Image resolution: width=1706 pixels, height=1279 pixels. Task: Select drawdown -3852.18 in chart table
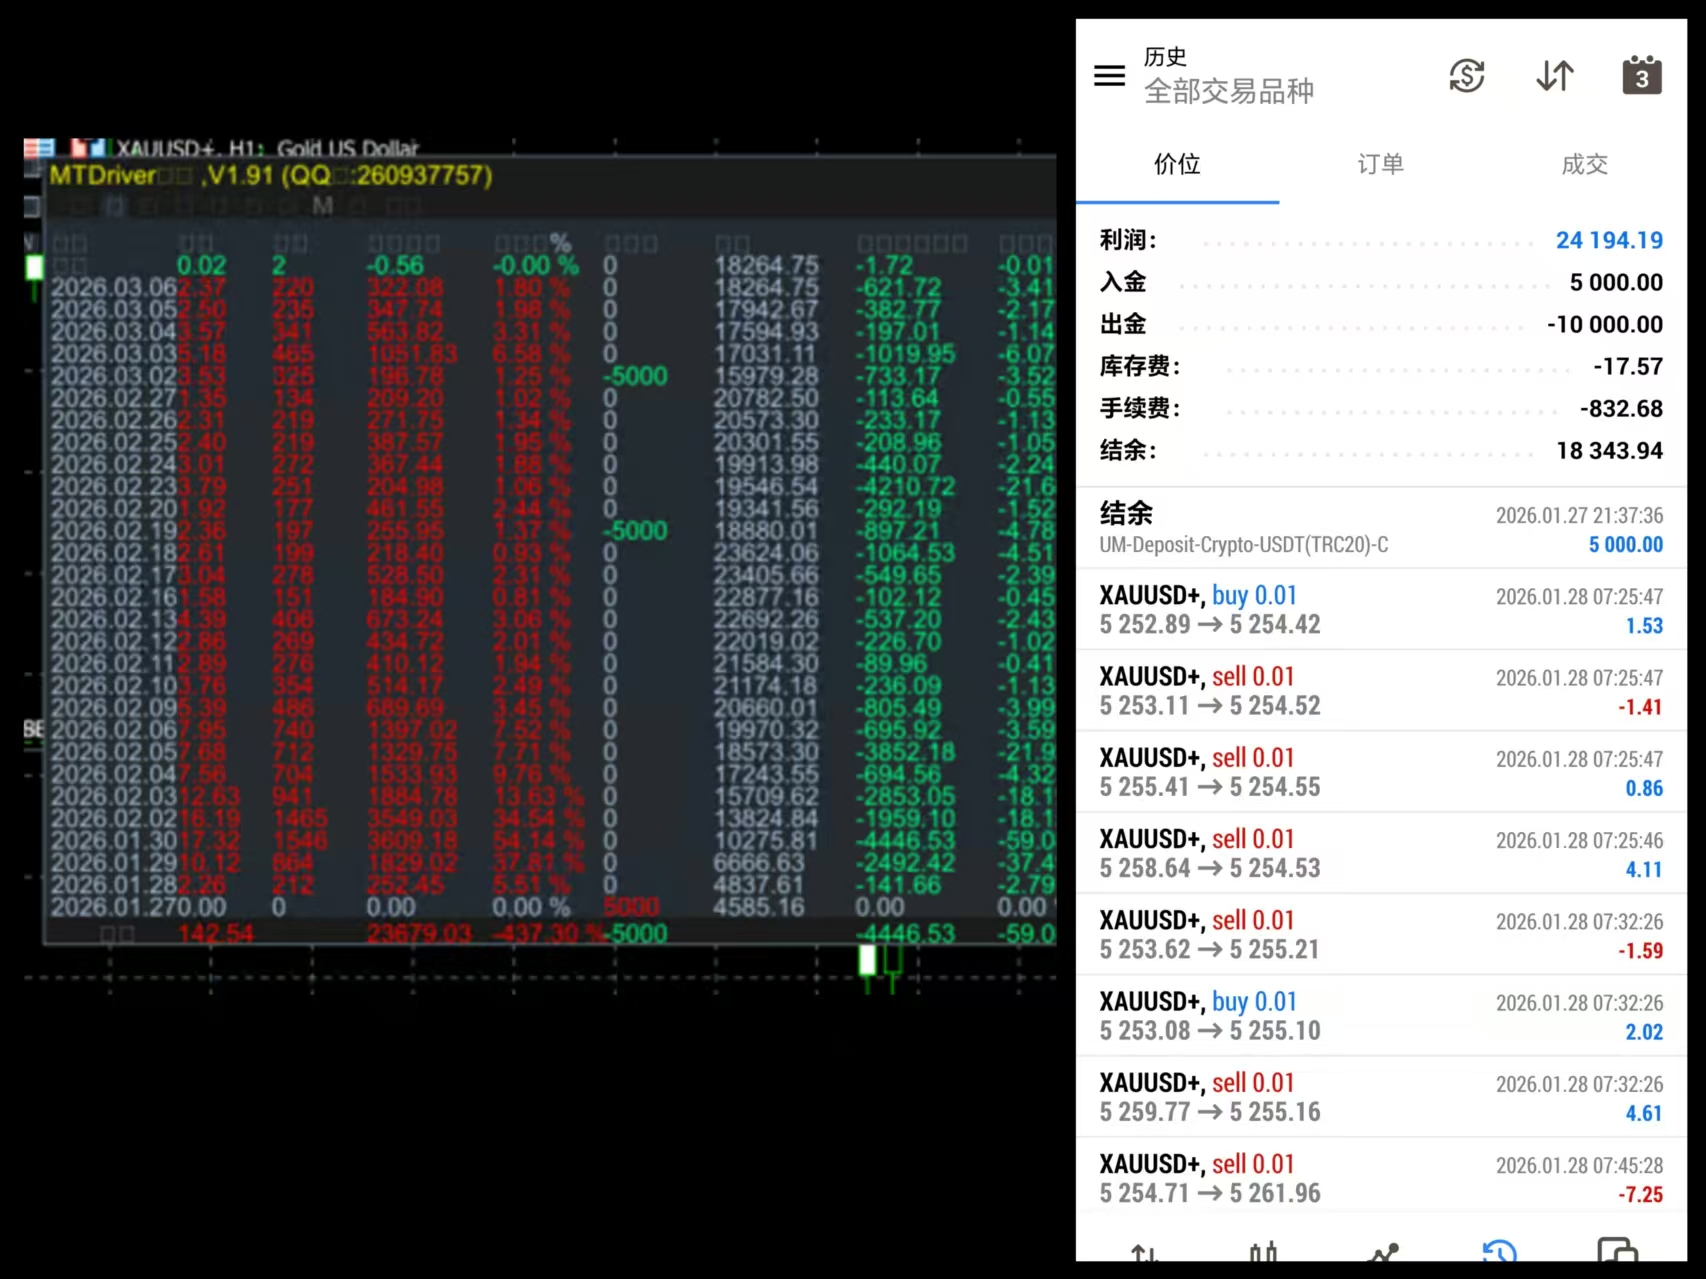point(906,751)
